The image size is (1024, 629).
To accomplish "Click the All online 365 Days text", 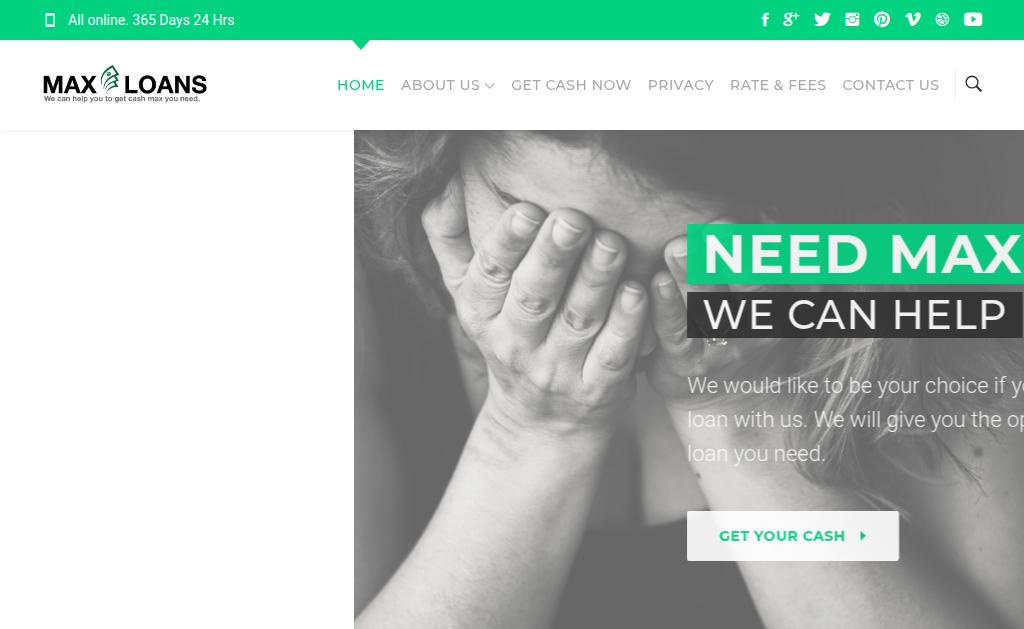I will 151,20.
